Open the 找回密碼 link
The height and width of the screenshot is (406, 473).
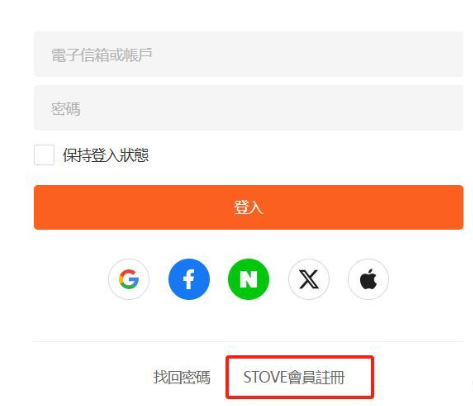click(x=182, y=377)
